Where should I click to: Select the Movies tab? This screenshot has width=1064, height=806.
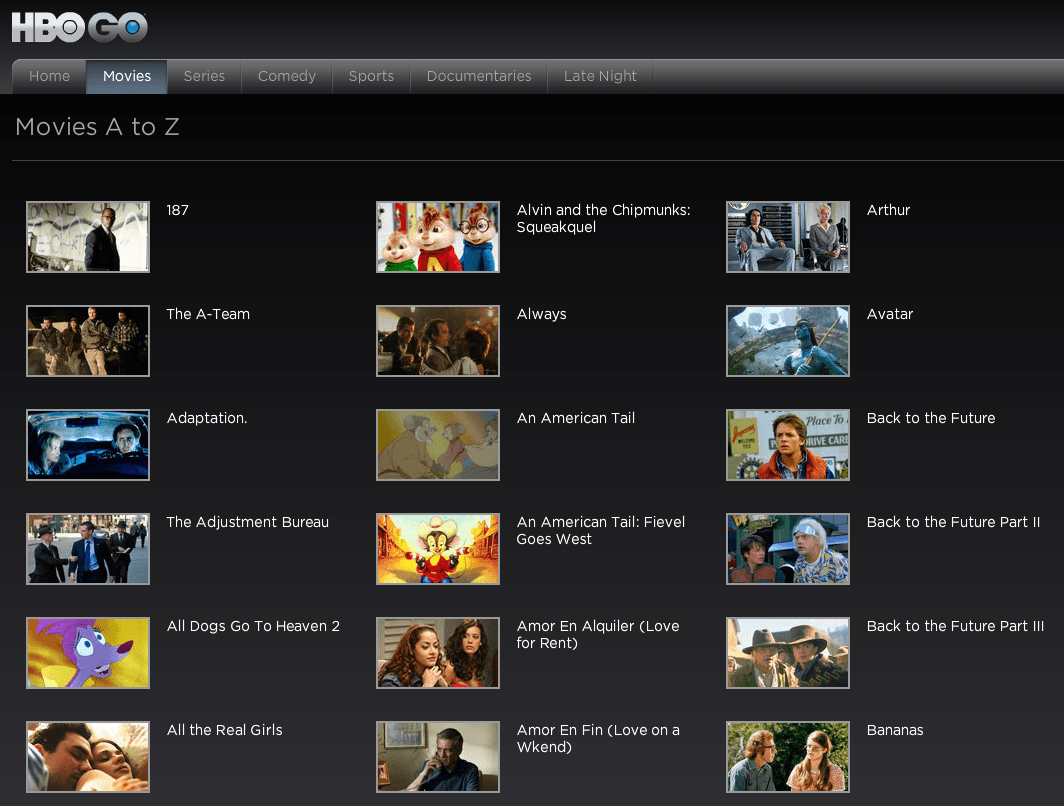point(127,76)
